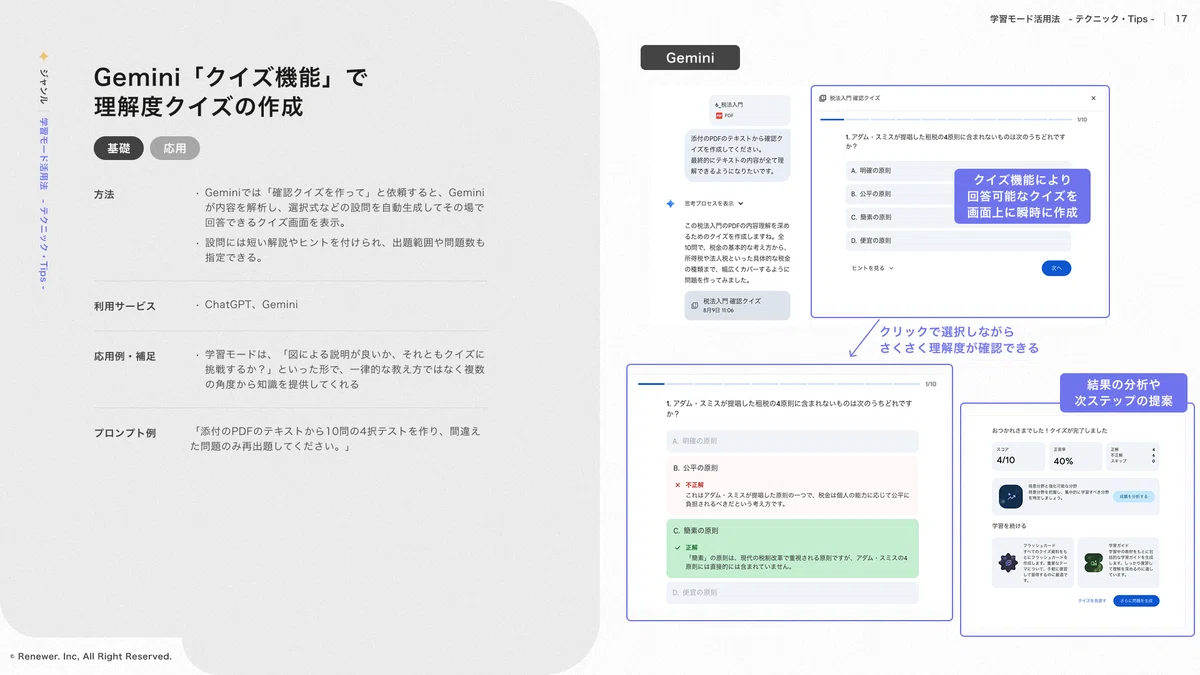Click the 成績を分析する button
Viewport: 1200px width, 675px height.
[1133, 496]
